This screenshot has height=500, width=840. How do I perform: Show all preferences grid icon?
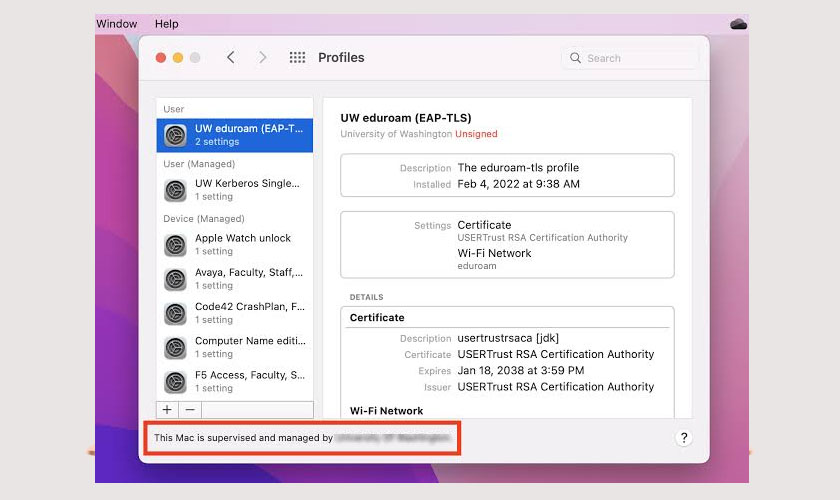297,57
